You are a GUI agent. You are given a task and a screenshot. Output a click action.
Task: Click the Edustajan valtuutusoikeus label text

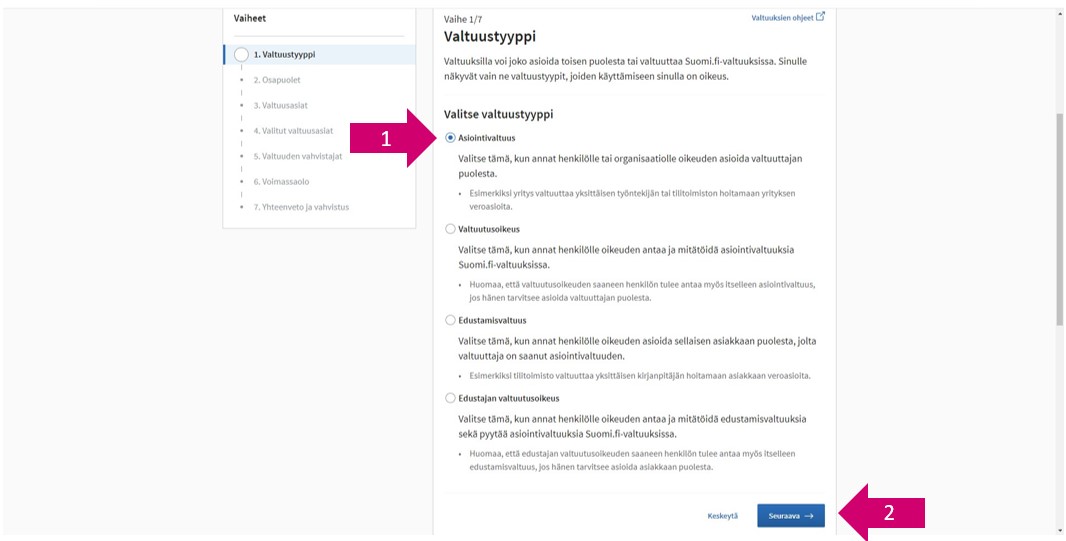509,398
